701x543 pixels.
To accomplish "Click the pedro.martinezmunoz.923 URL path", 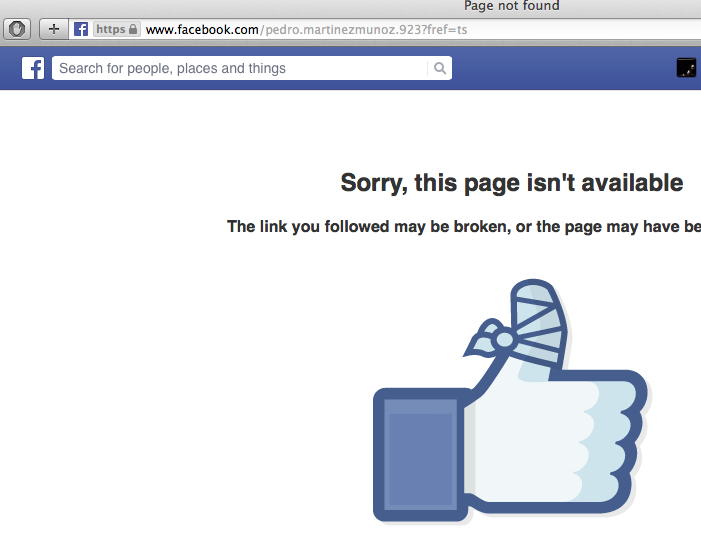I will 343,30.
